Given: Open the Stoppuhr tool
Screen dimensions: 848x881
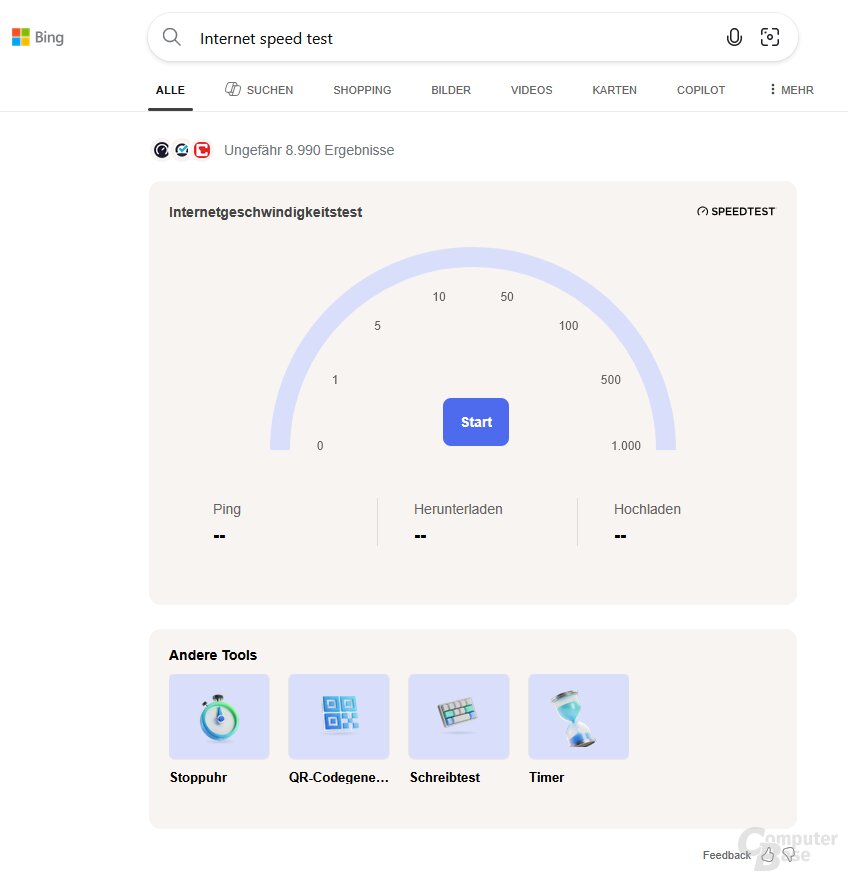Looking at the screenshot, I should point(219,716).
